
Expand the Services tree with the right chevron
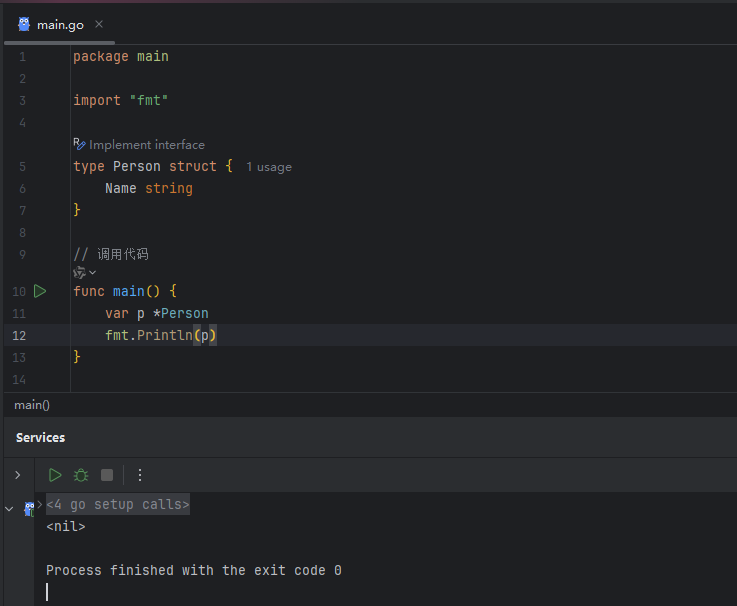coord(18,475)
